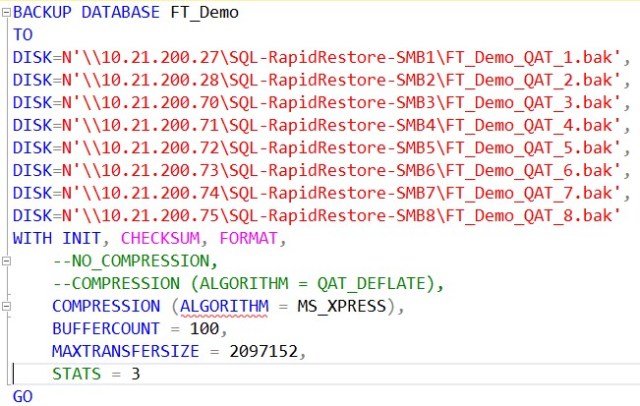Viewport: 640px width, 406px height.
Task: Click the path ending FT_Demo_QAT_2.bak
Action: [x=341, y=80]
